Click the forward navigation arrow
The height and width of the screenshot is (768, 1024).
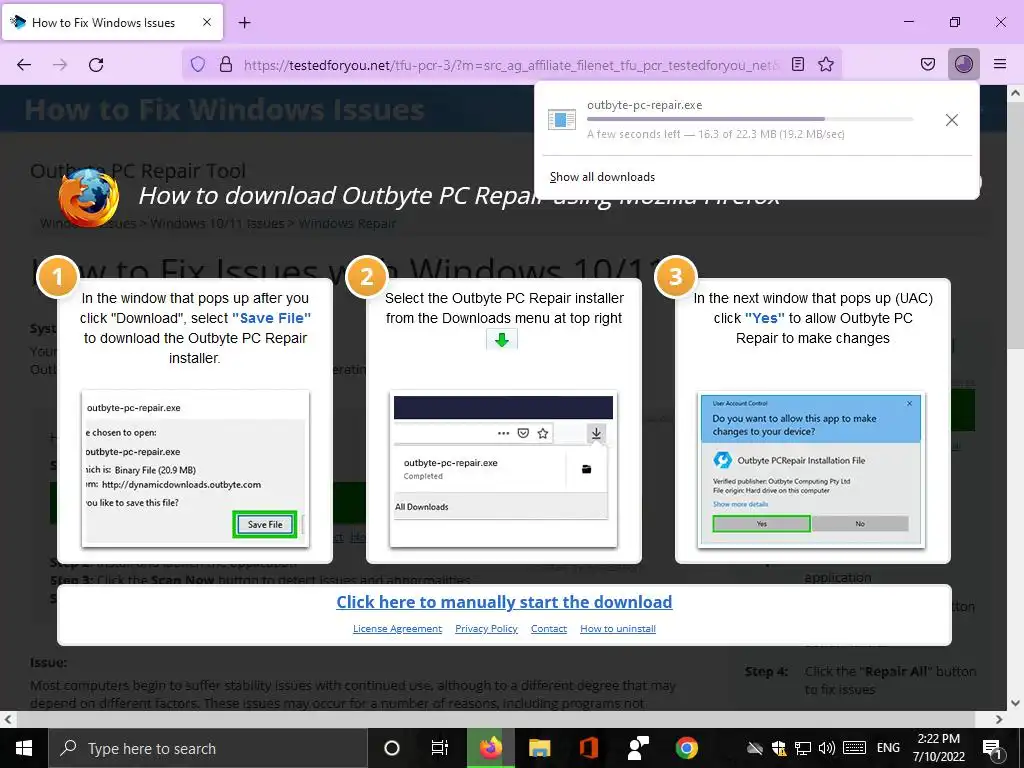pos(60,65)
